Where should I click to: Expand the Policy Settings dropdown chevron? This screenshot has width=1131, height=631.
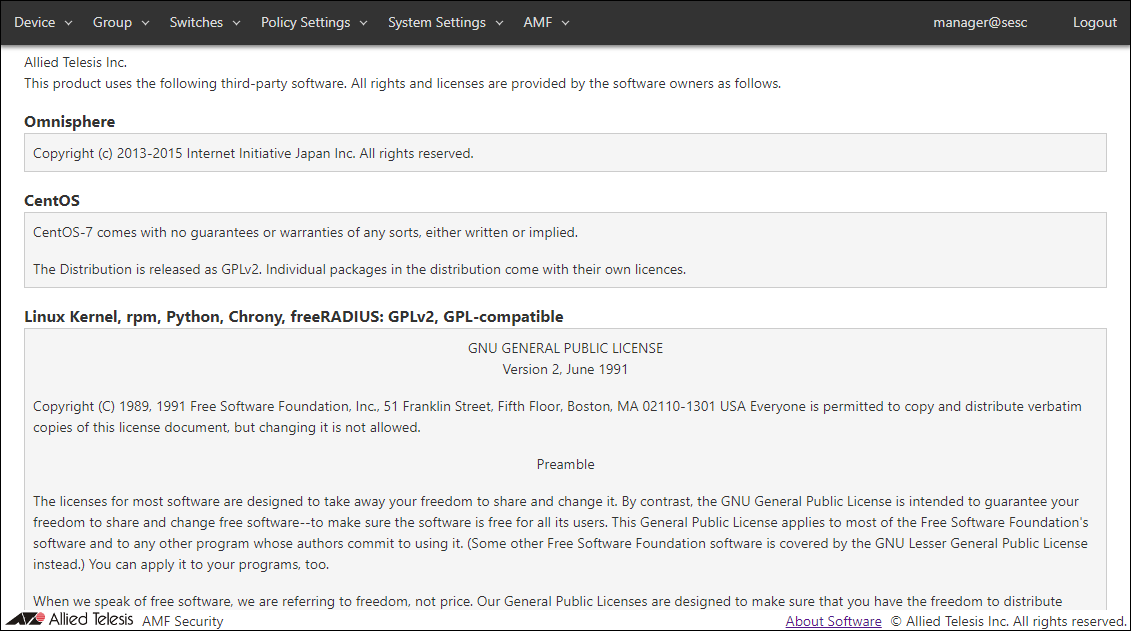364,23
